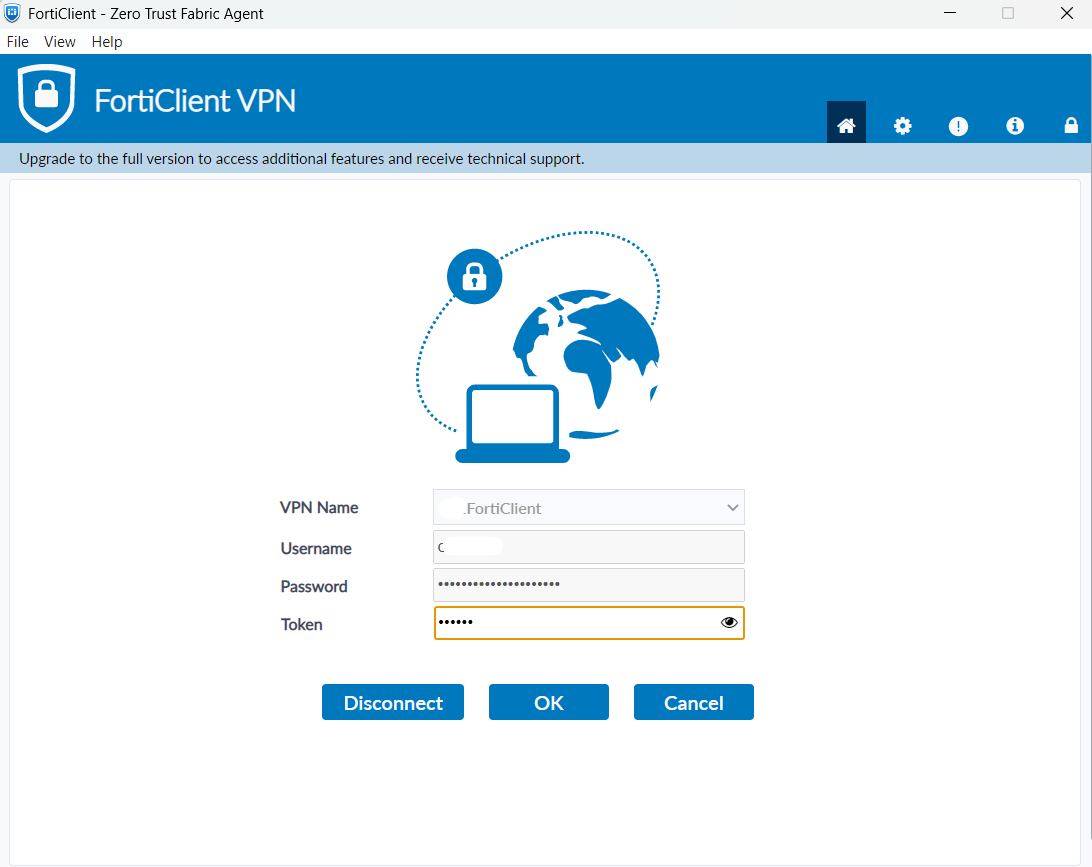Click the FortiClient shield logo
Viewport: 1092px width, 867px height.
pyautogui.click(x=47, y=98)
